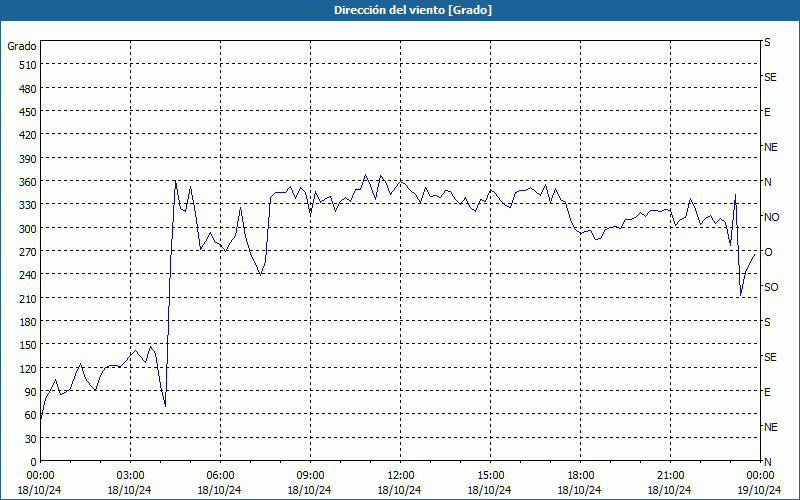Click the 90 degree axis label
The image size is (800, 500).
[x=31, y=392]
